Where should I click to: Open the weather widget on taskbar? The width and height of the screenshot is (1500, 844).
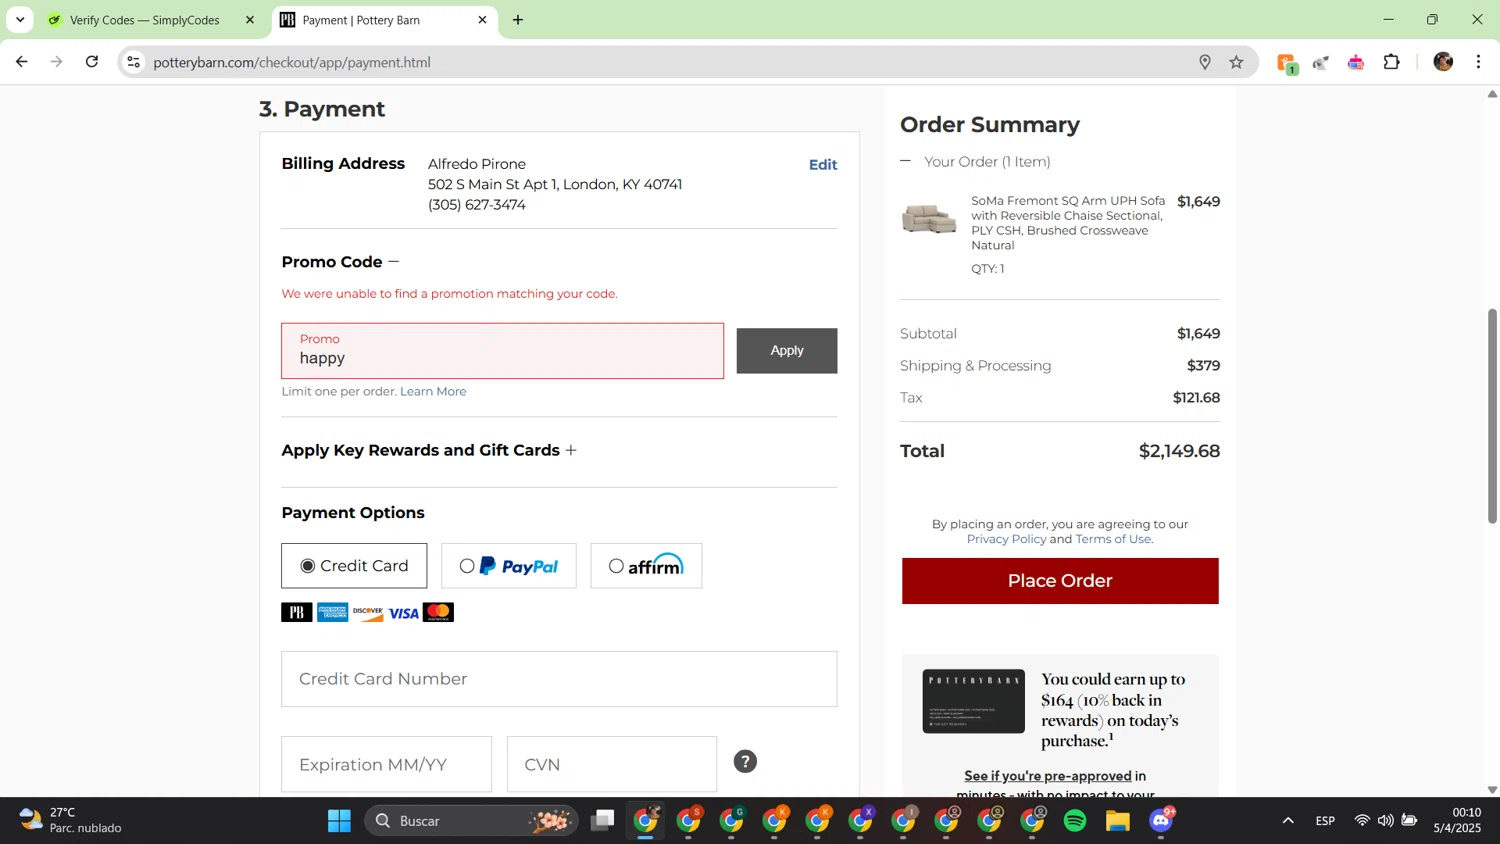(70, 820)
